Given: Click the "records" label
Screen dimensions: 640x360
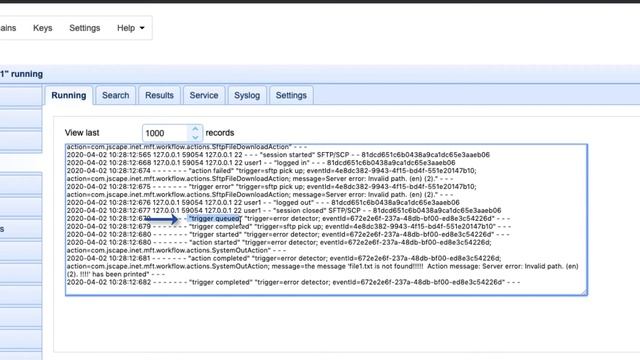Looking at the screenshot, I should pyautogui.click(x=220, y=133).
